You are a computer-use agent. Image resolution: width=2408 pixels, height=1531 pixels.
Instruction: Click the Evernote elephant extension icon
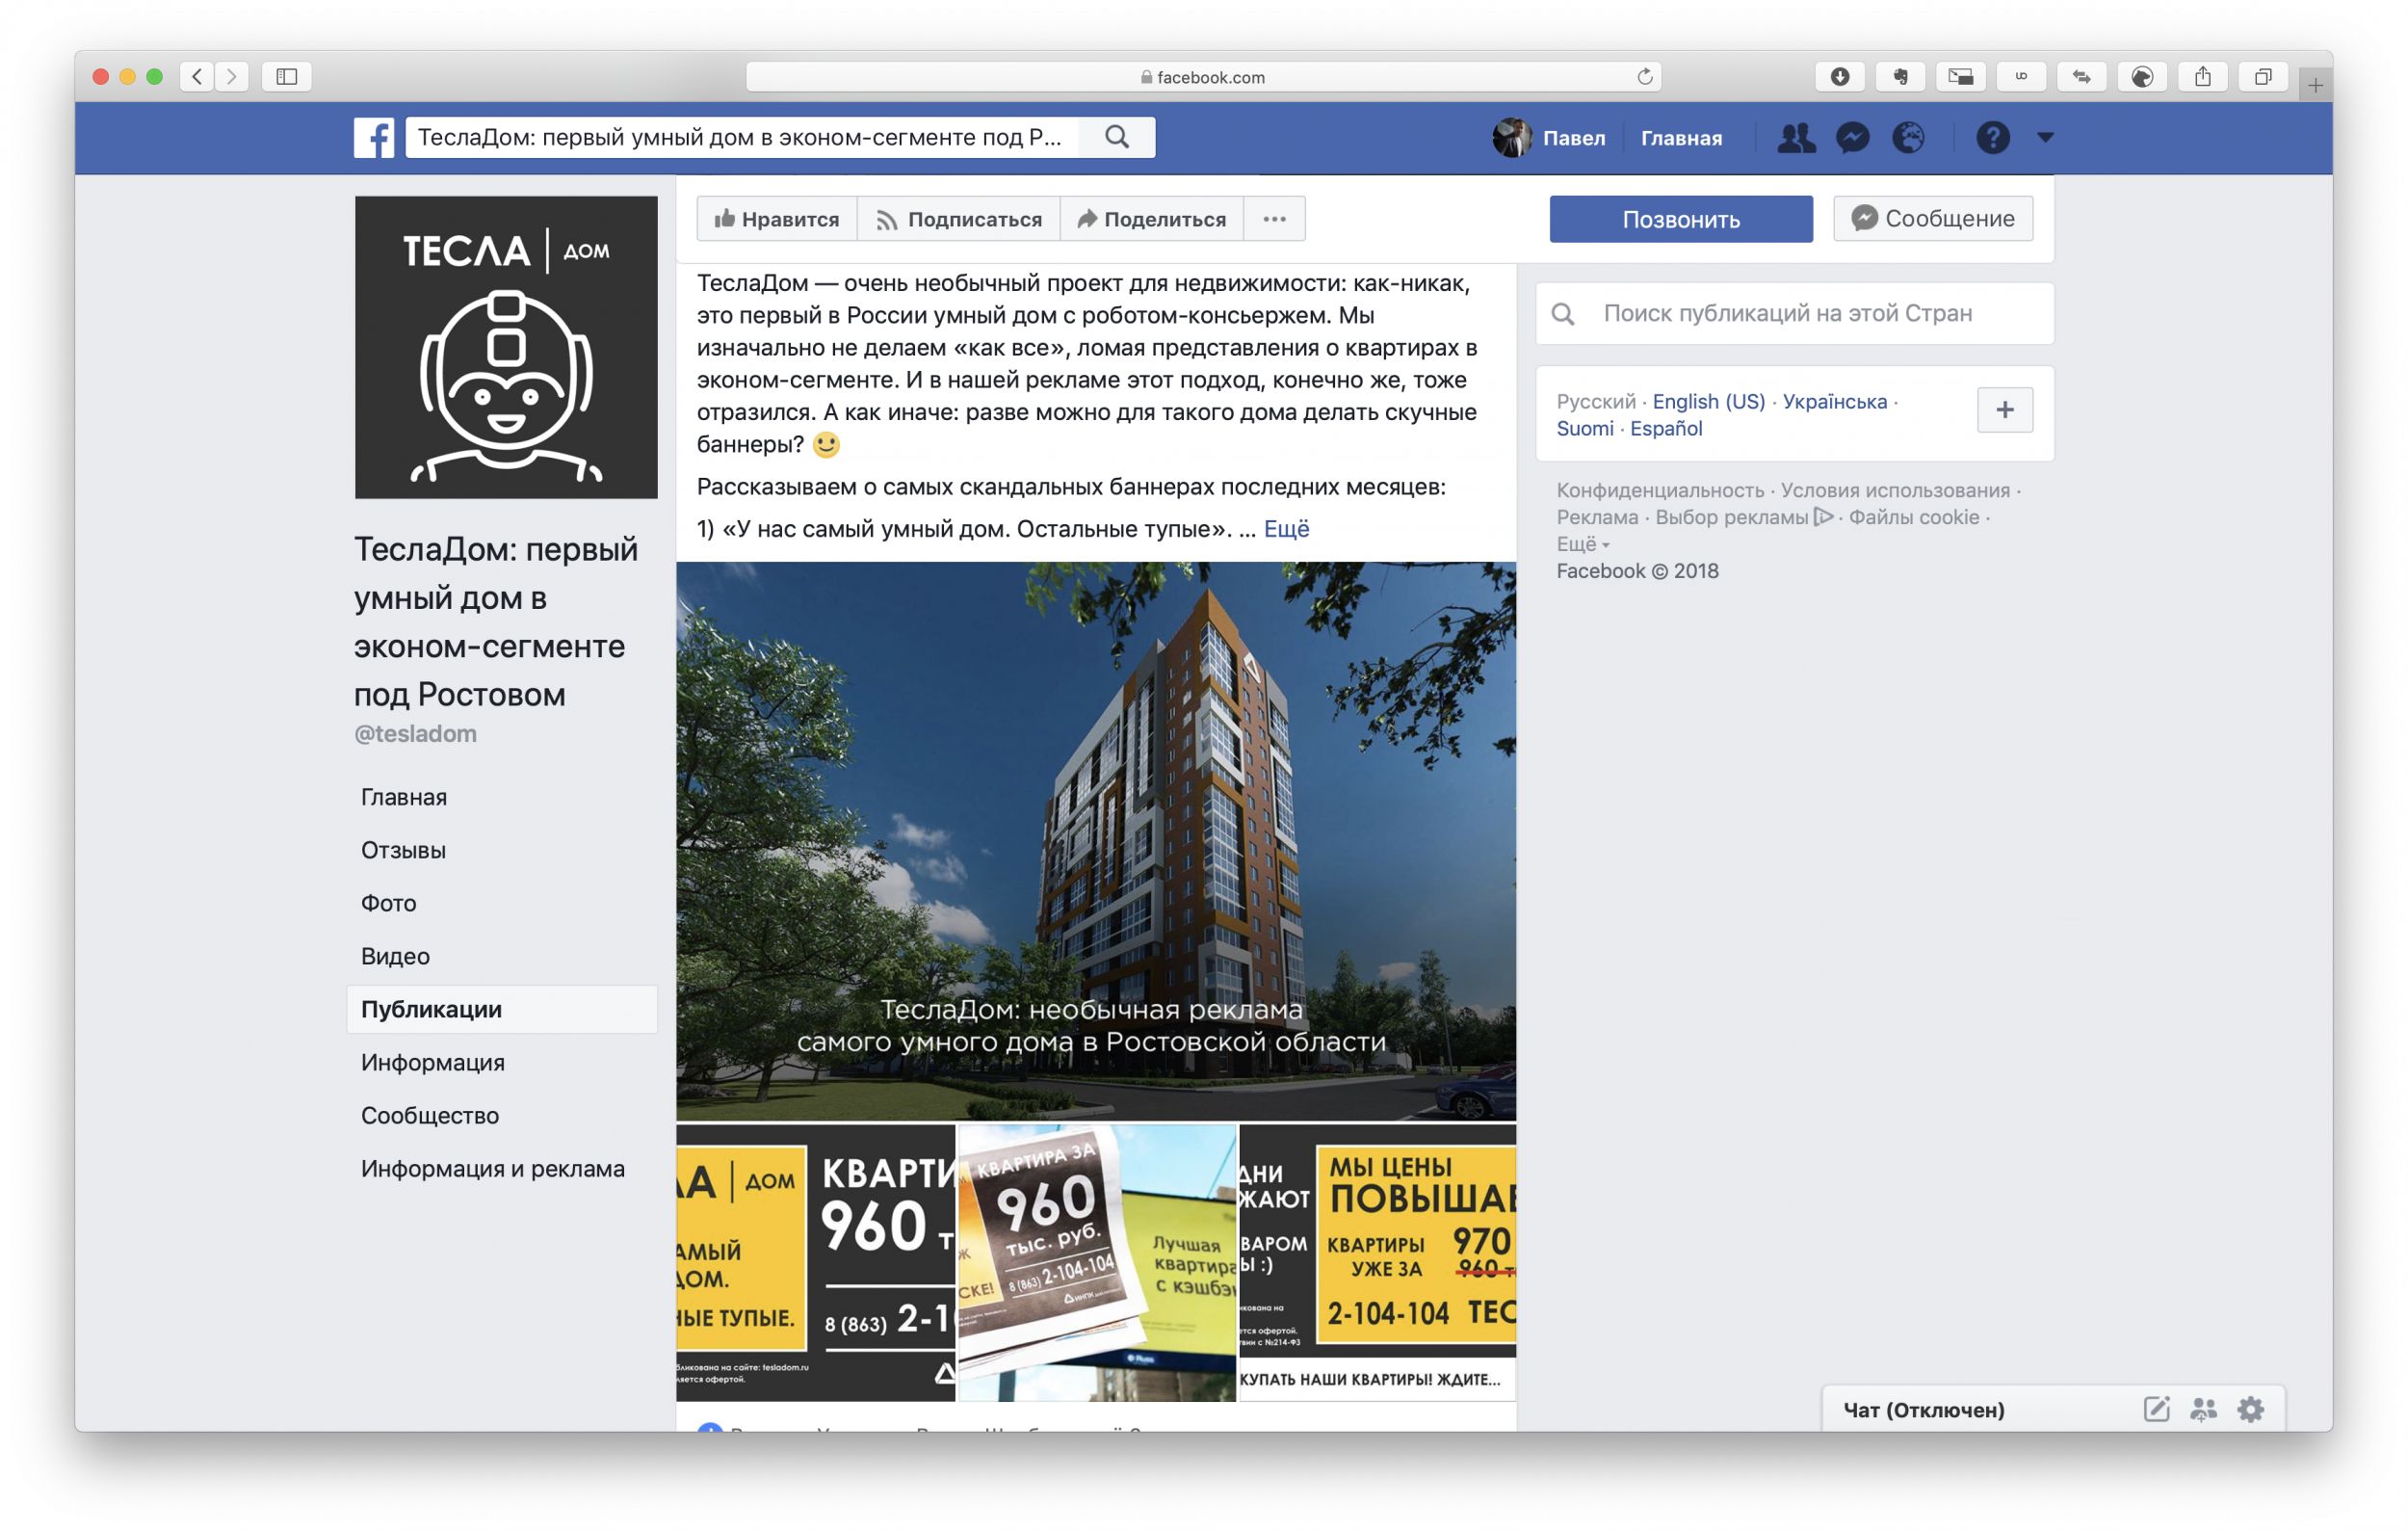[x=1900, y=76]
